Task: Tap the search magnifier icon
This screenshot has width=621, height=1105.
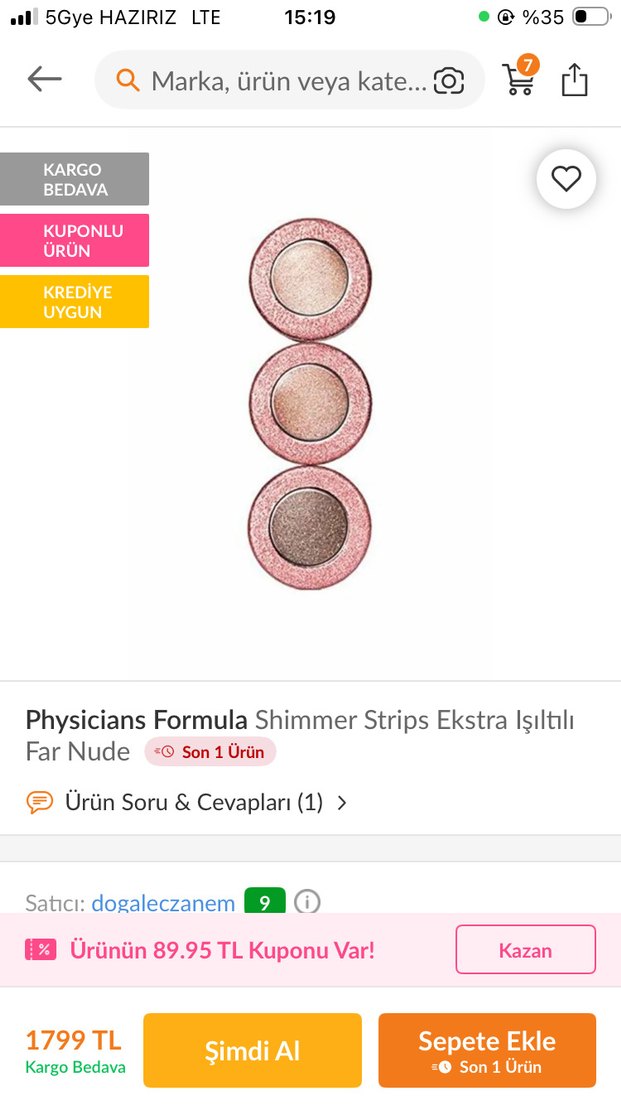Action: [x=128, y=80]
